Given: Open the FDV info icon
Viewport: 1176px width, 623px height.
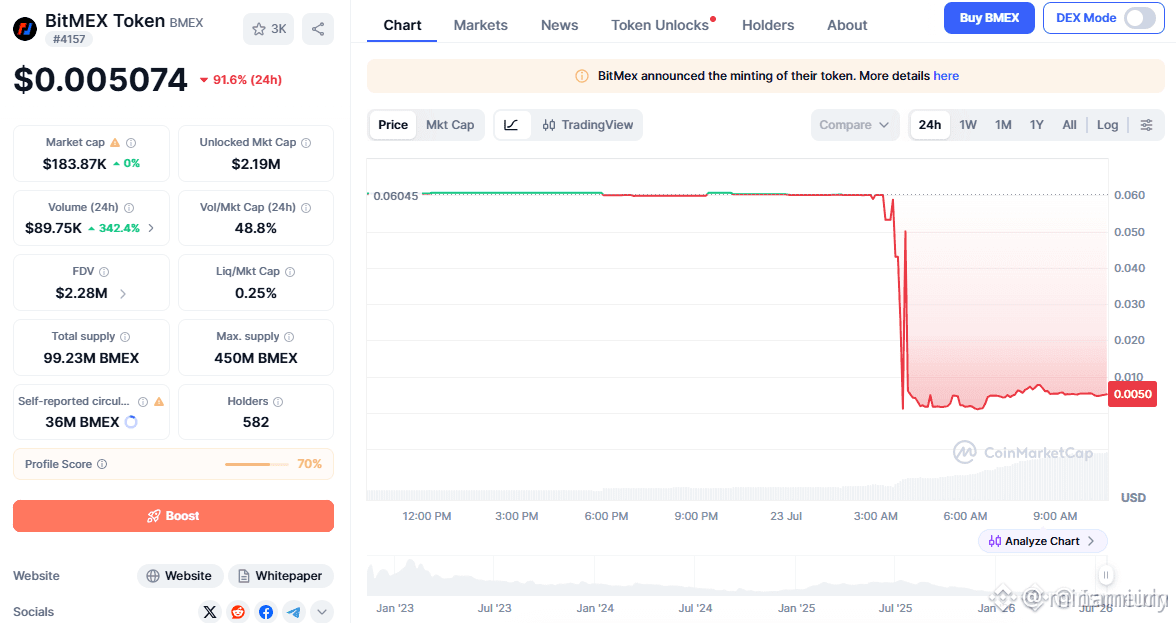Looking at the screenshot, I should point(104,272).
